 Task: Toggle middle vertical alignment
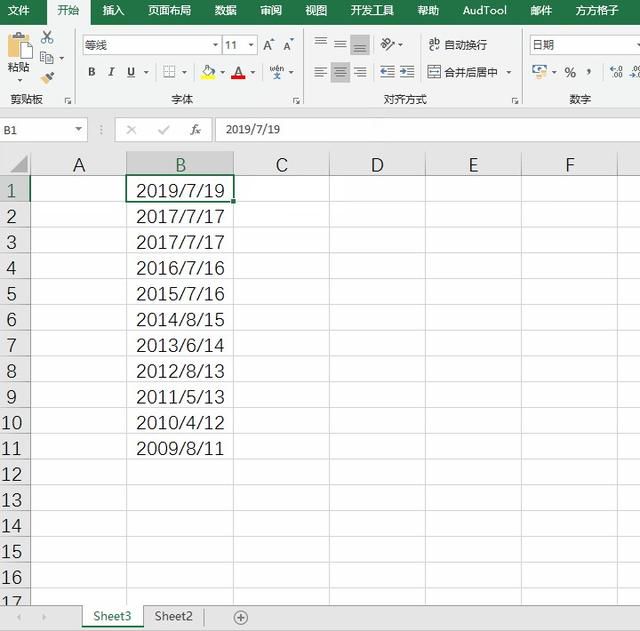pos(340,44)
